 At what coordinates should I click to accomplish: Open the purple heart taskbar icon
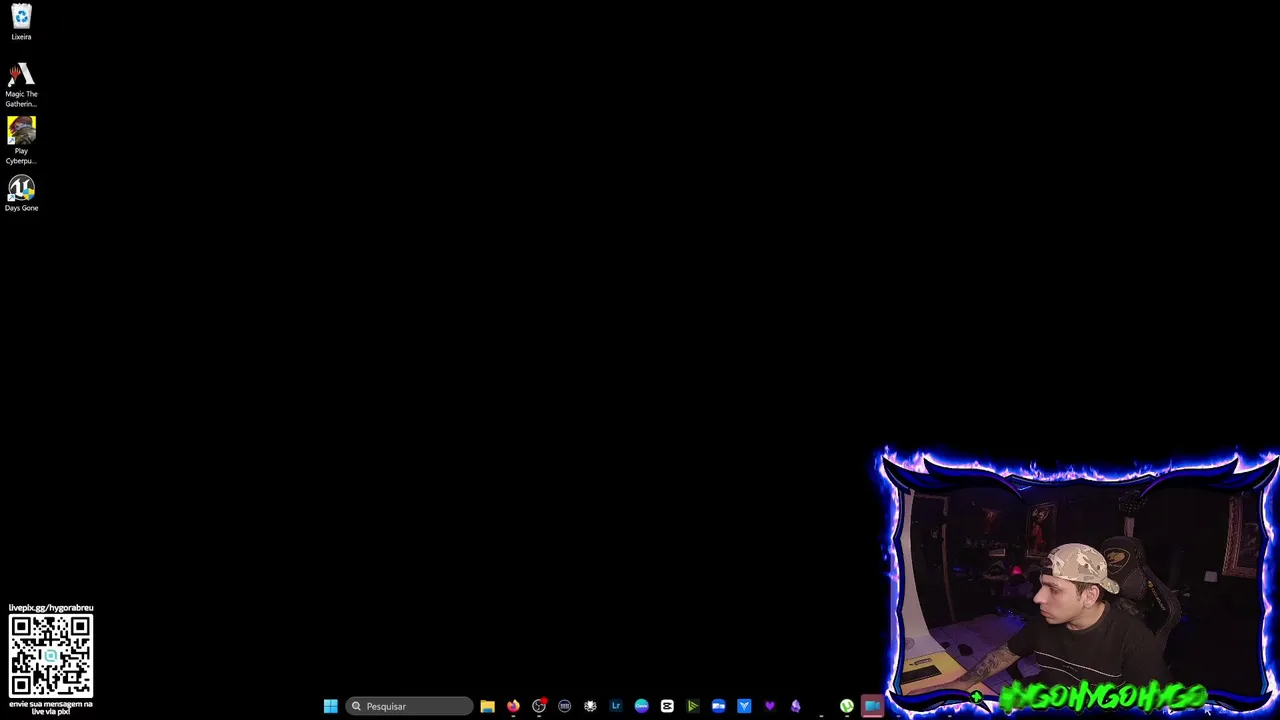pyautogui.click(x=769, y=706)
